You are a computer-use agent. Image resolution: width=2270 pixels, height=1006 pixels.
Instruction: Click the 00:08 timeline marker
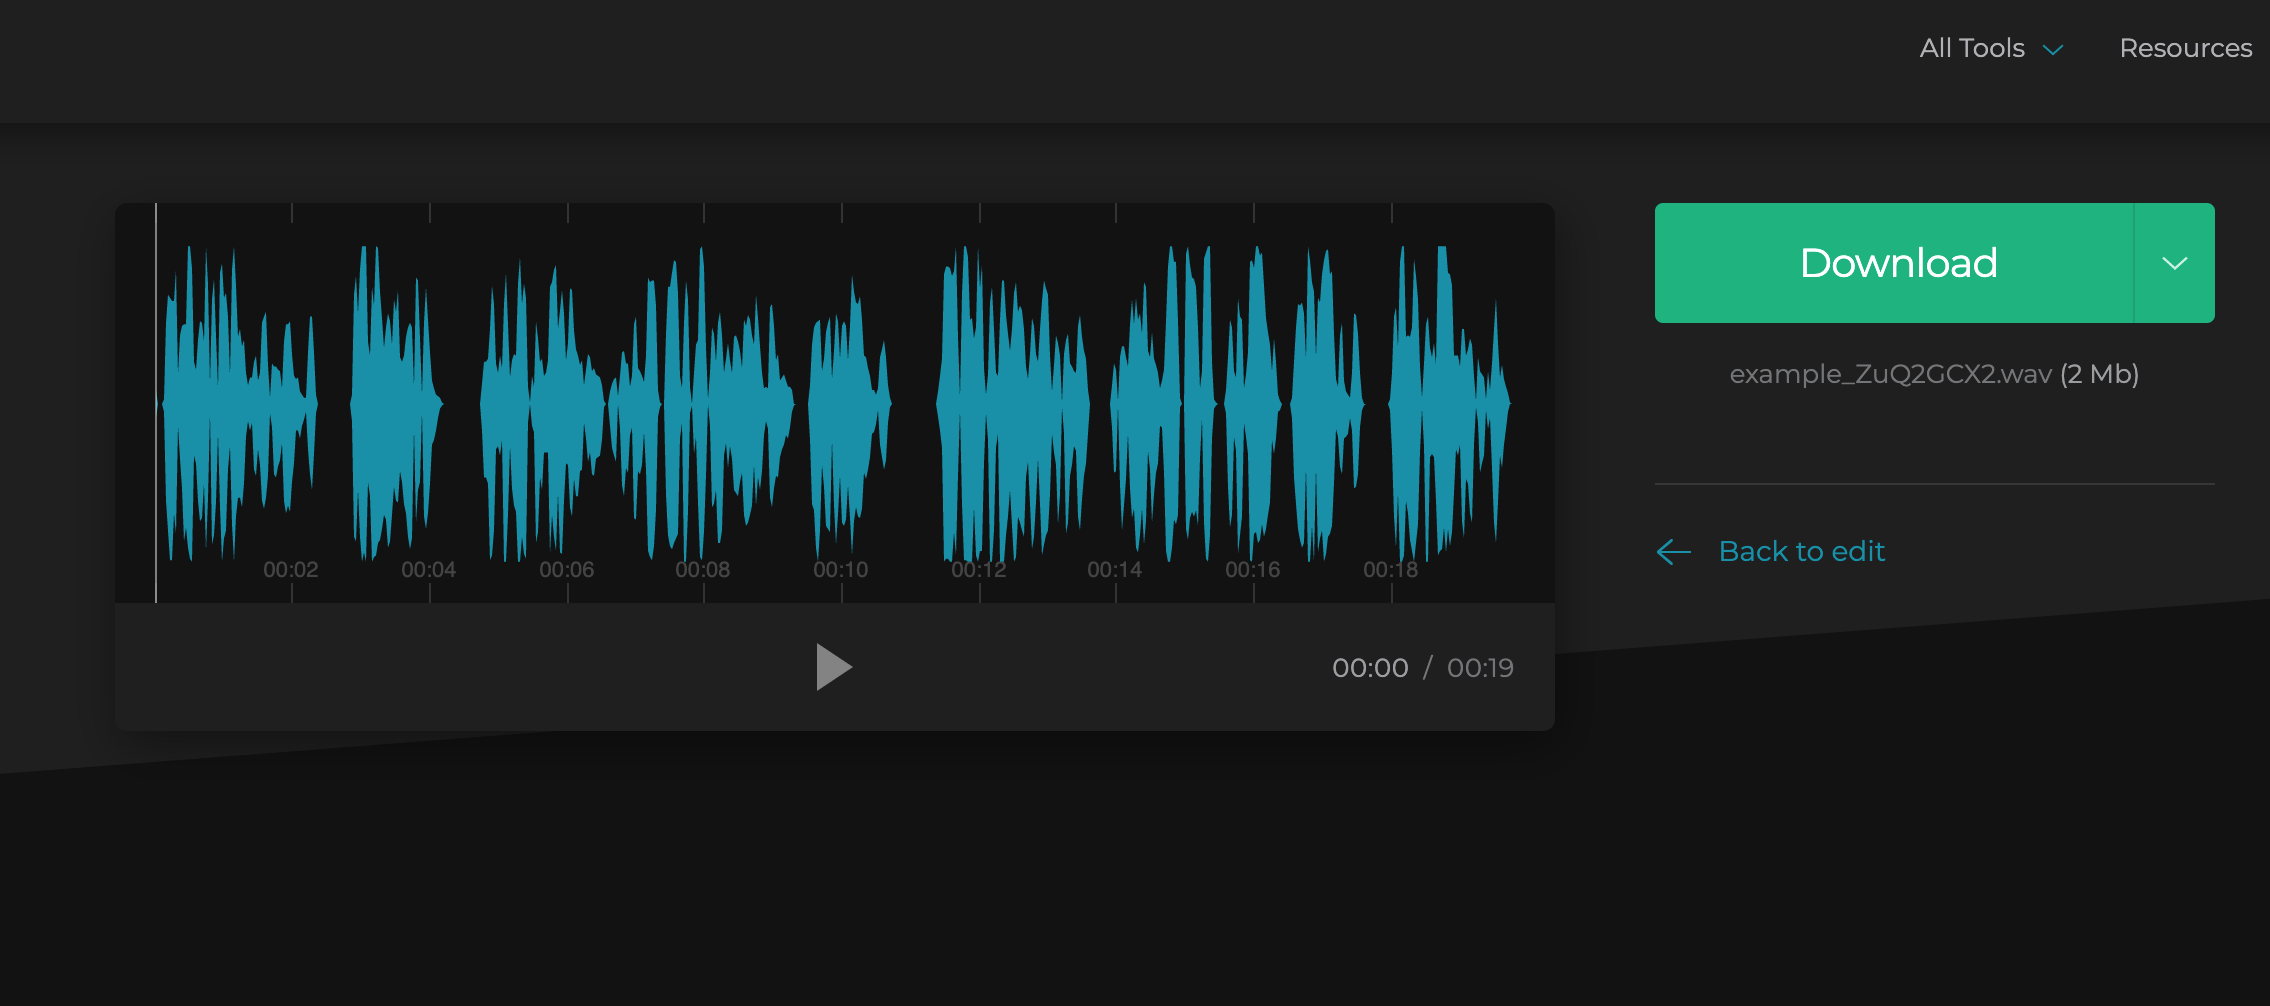tap(703, 569)
